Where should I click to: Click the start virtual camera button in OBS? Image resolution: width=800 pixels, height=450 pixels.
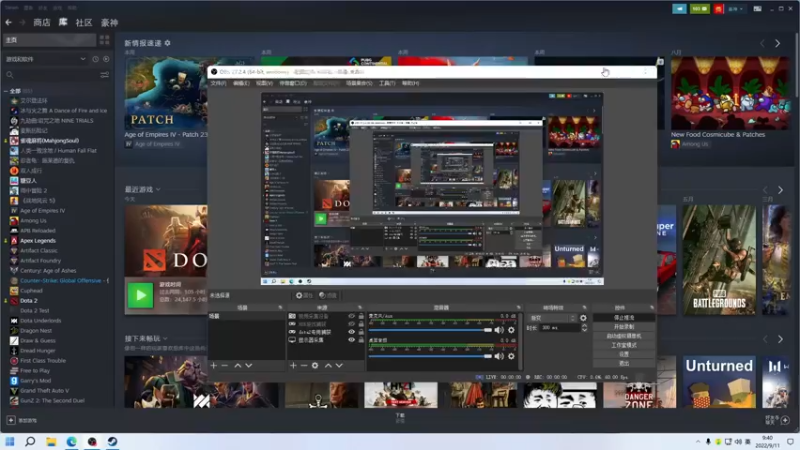coord(624,336)
